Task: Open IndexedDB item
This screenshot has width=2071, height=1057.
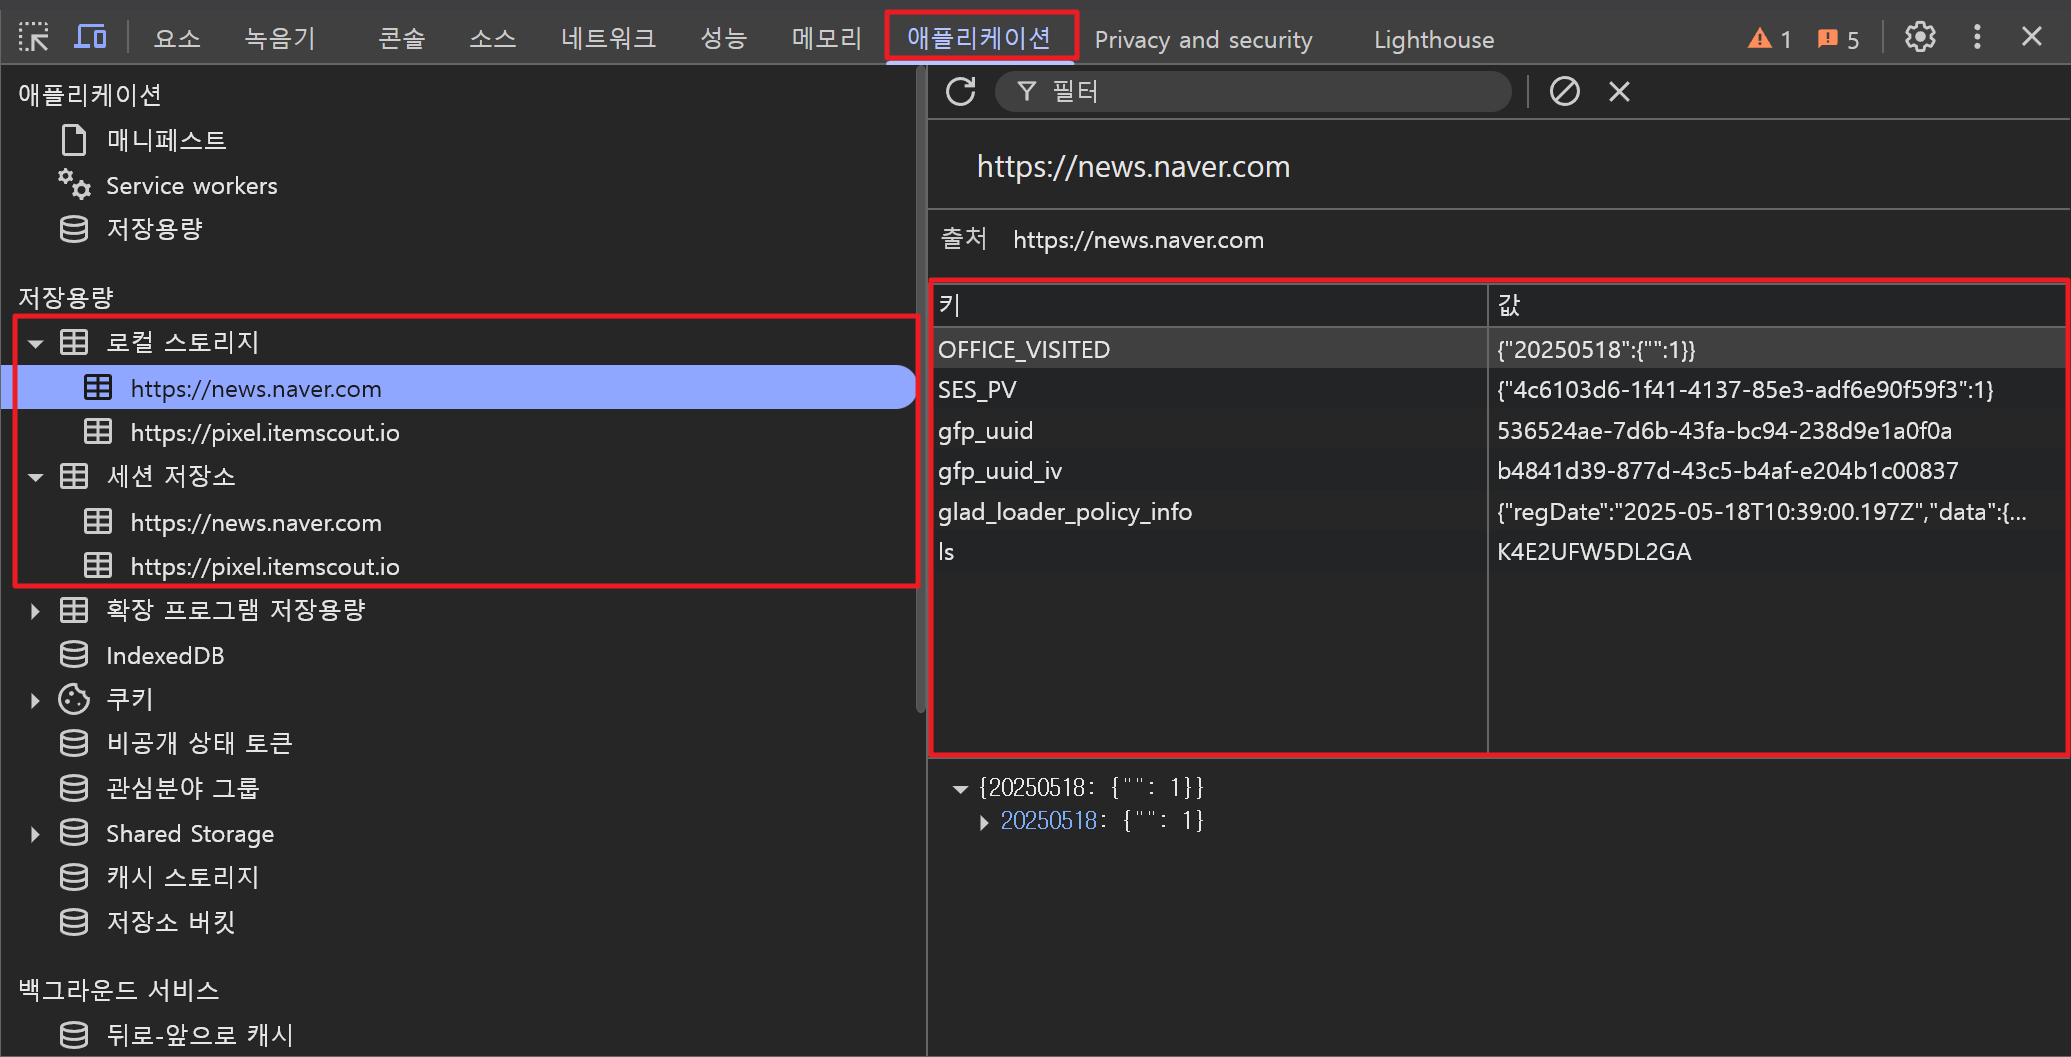Action: pyautogui.click(x=165, y=655)
